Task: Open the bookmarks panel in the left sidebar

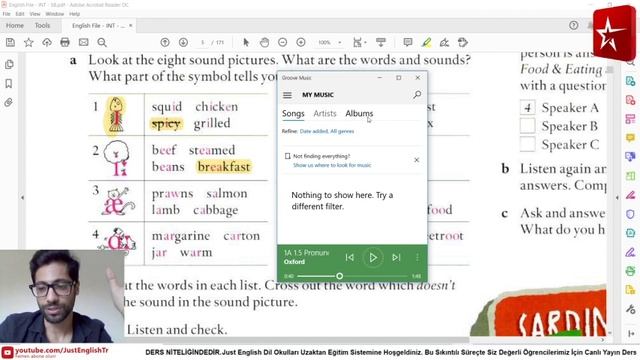Action: pyautogui.click(x=9, y=84)
